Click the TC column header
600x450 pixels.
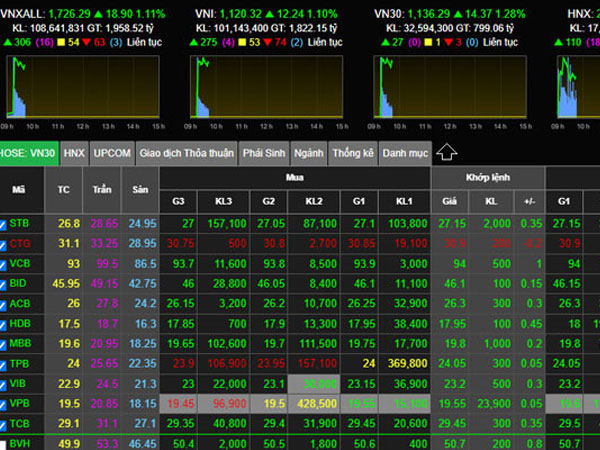(64, 189)
